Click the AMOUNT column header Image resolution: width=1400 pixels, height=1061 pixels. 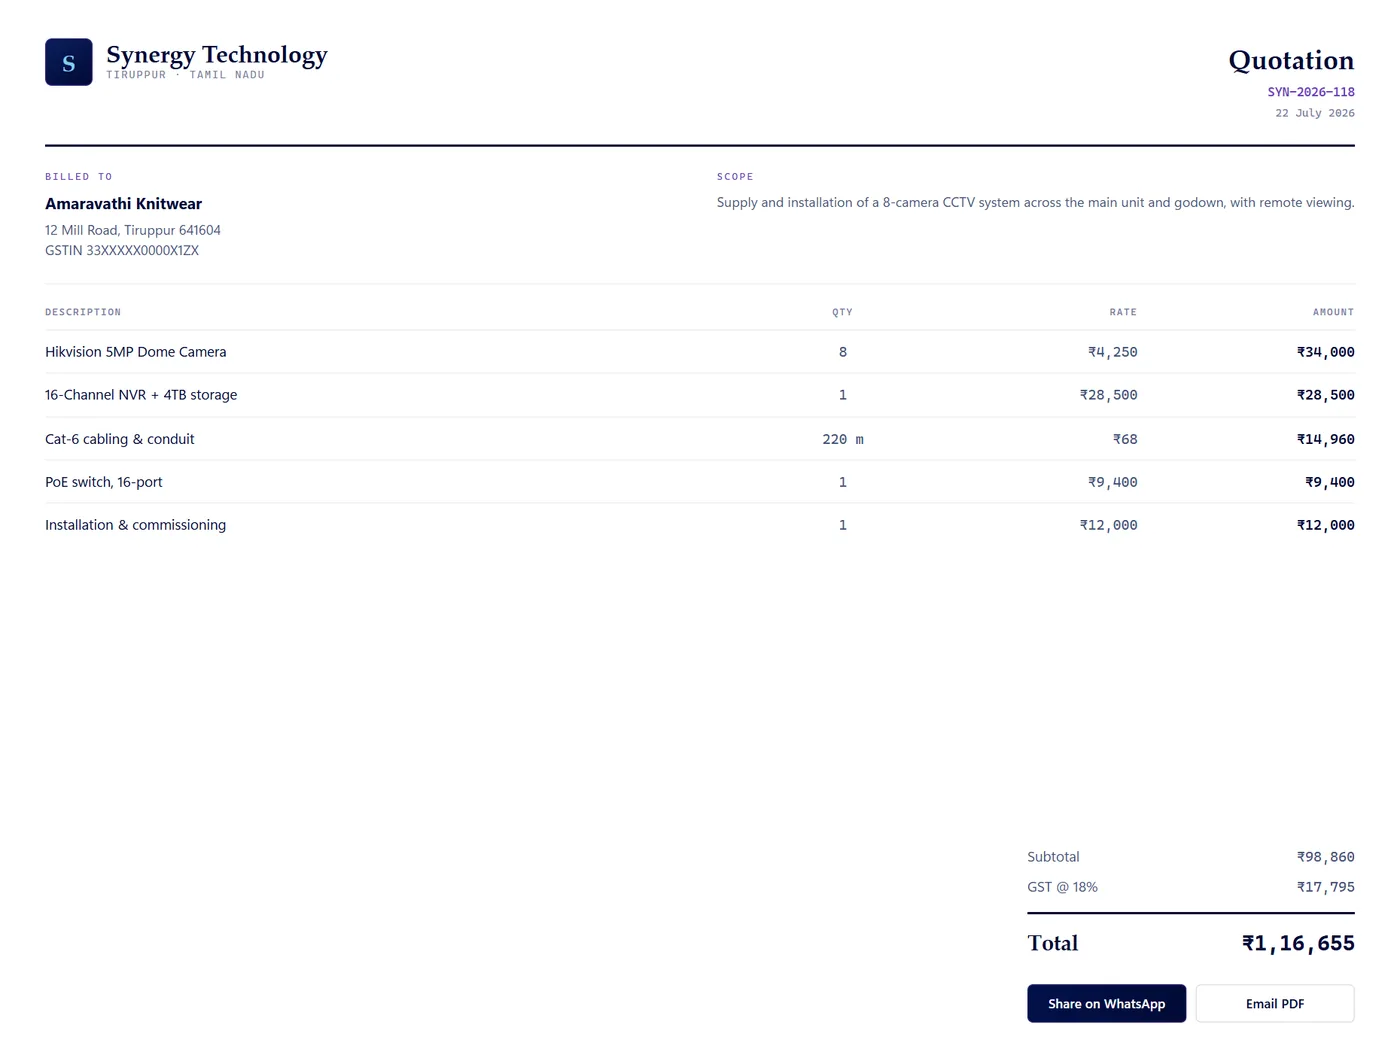pyautogui.click(x=1333, y=312)
